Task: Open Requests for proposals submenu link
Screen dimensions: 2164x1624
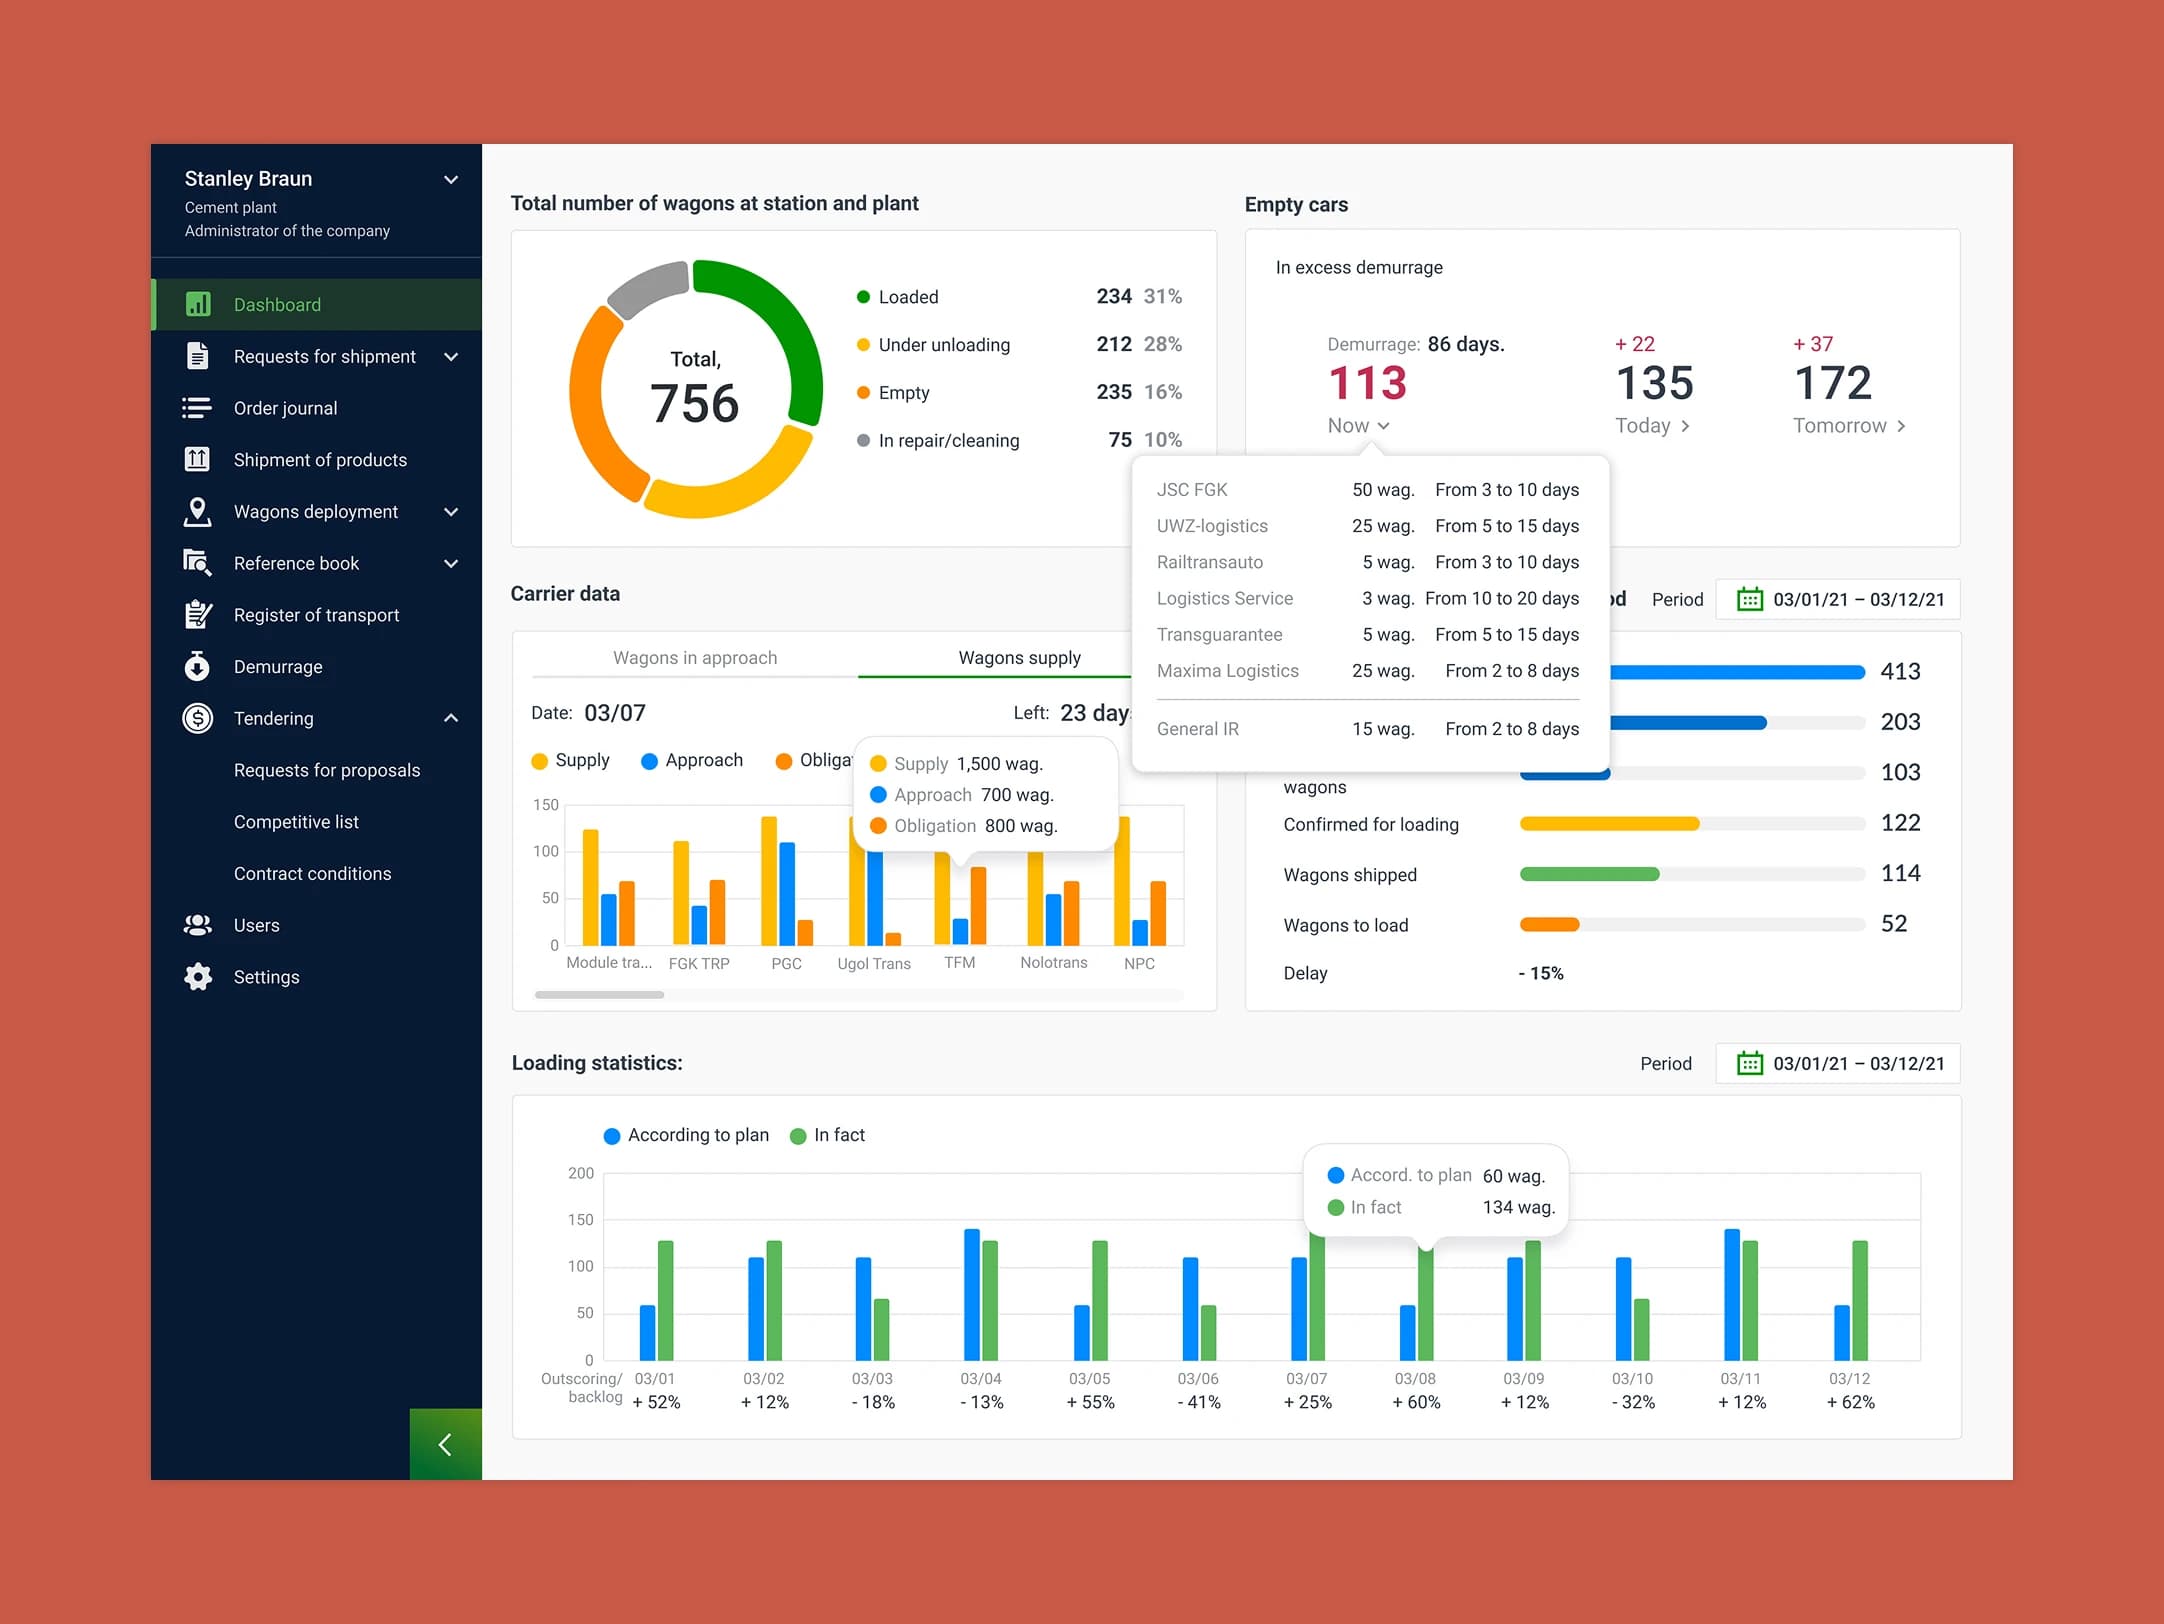Action: 327,770
